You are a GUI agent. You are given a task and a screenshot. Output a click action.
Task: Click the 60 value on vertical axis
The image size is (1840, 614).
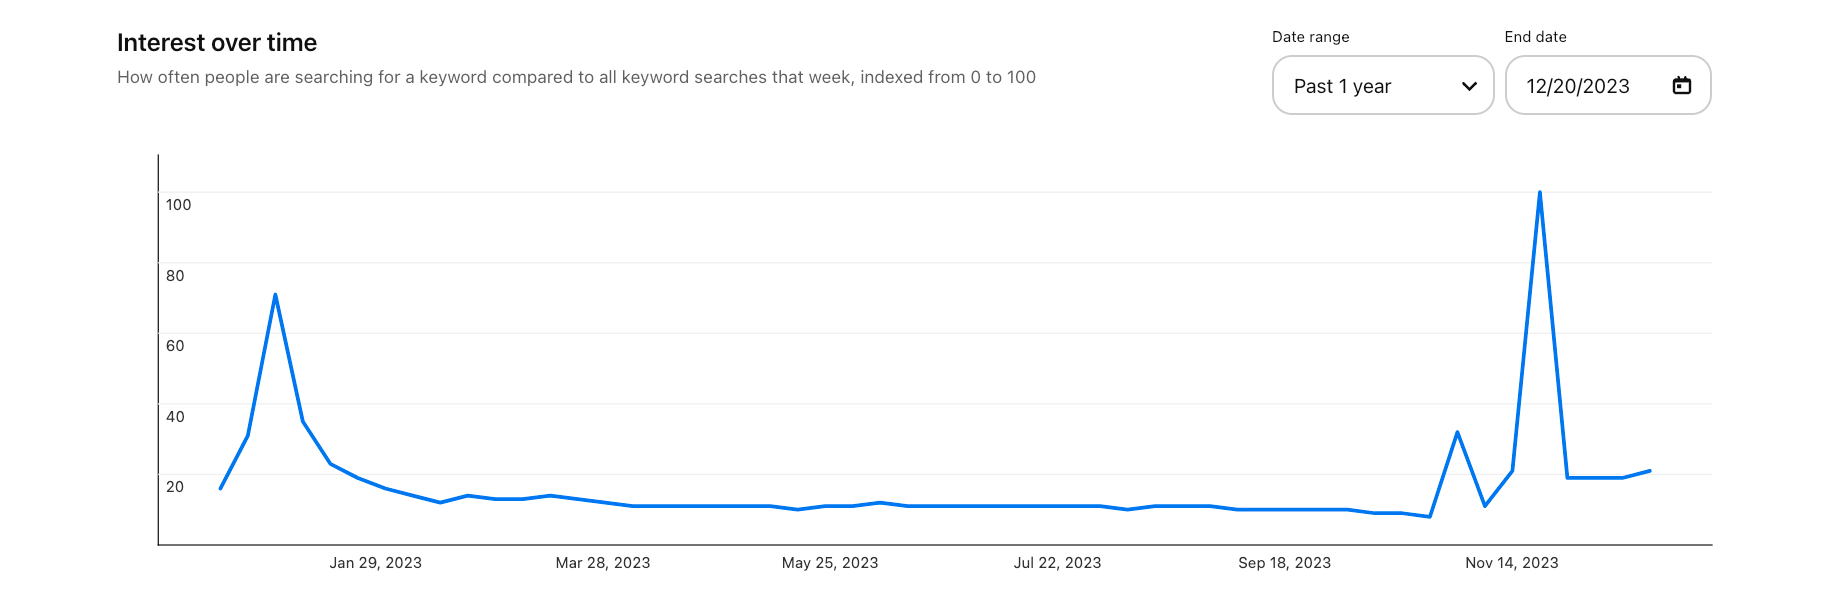tap(175, 346)
